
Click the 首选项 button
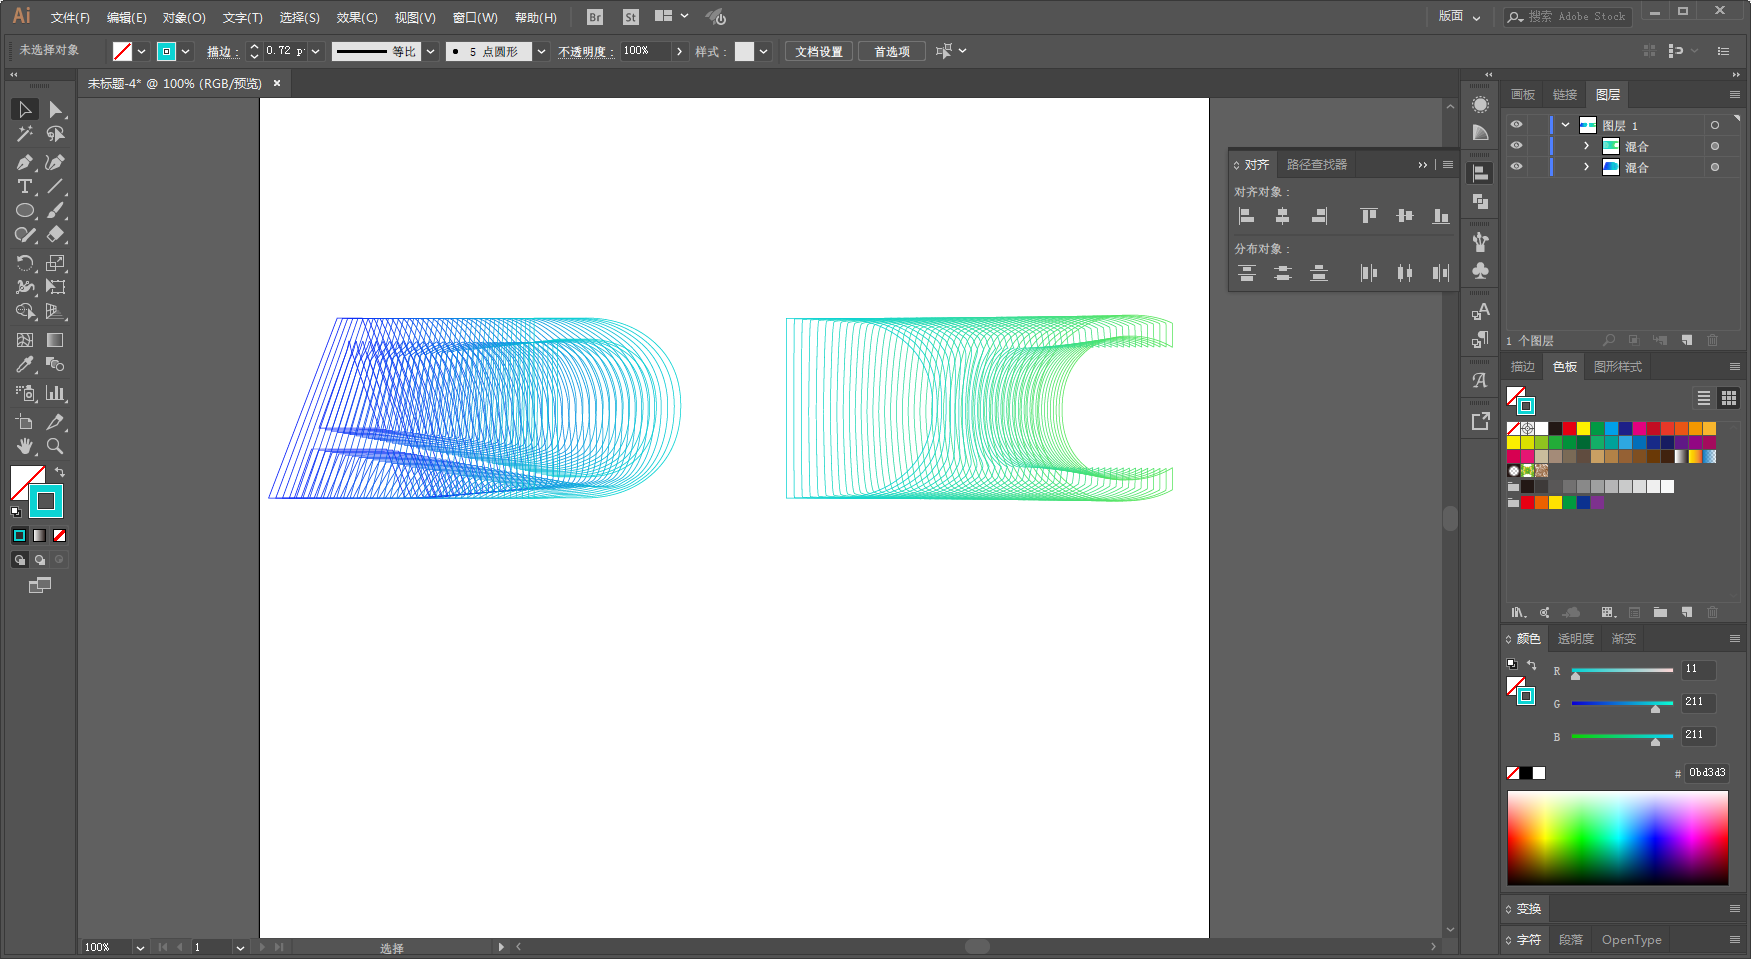point(892,51)
